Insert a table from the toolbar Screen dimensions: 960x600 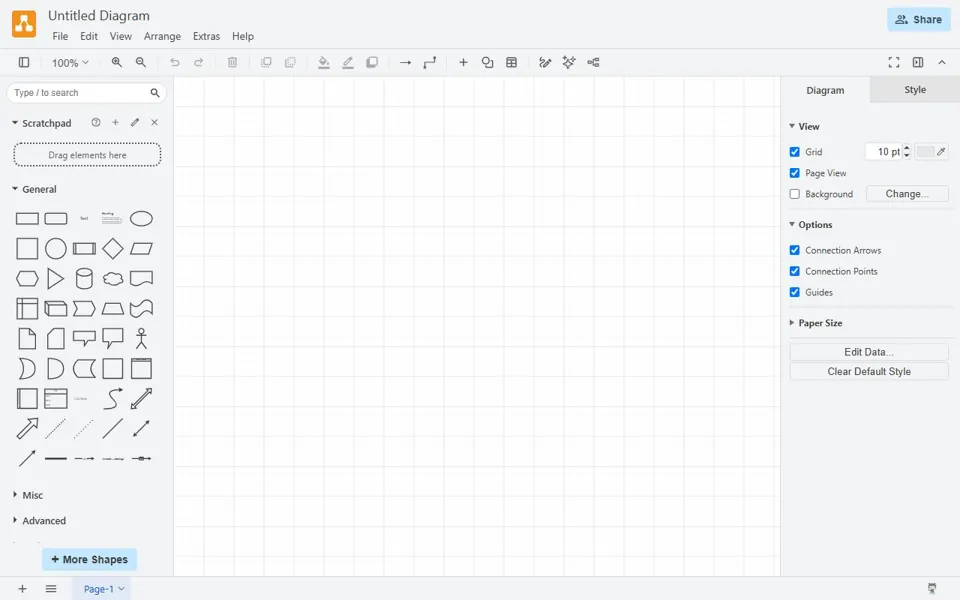512,62
